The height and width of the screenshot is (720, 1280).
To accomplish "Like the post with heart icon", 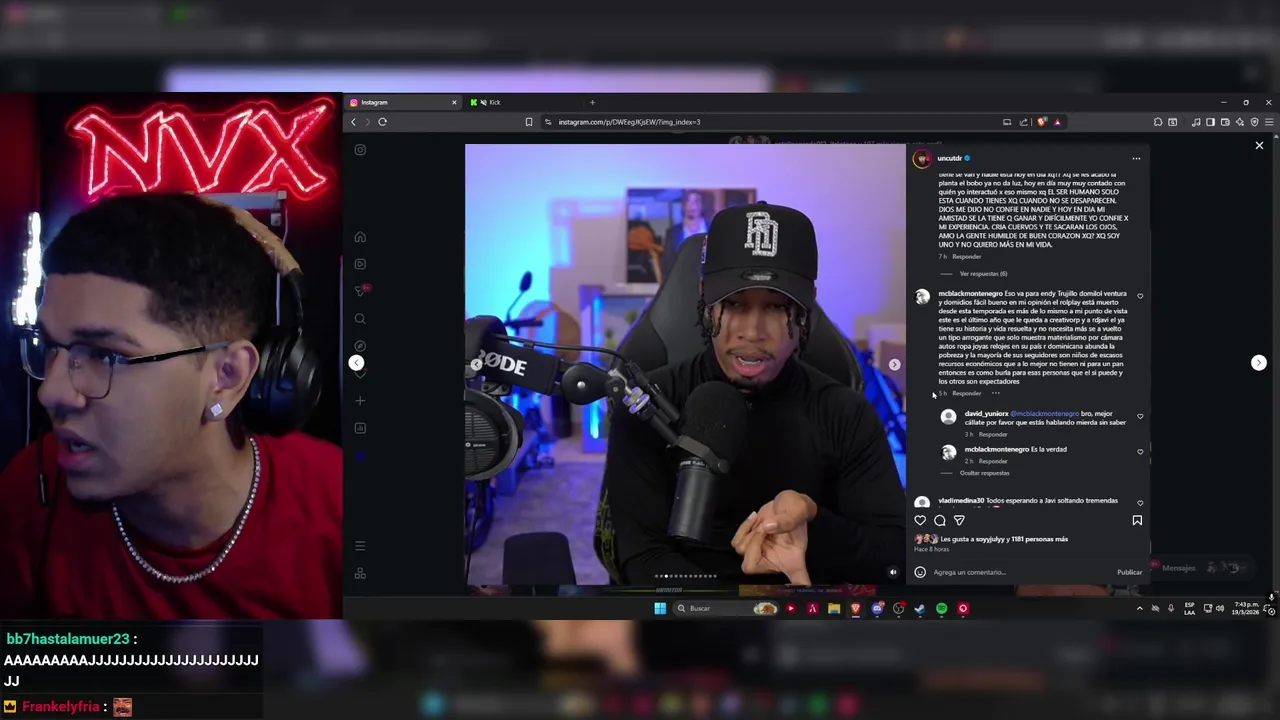I will (920, 520).
